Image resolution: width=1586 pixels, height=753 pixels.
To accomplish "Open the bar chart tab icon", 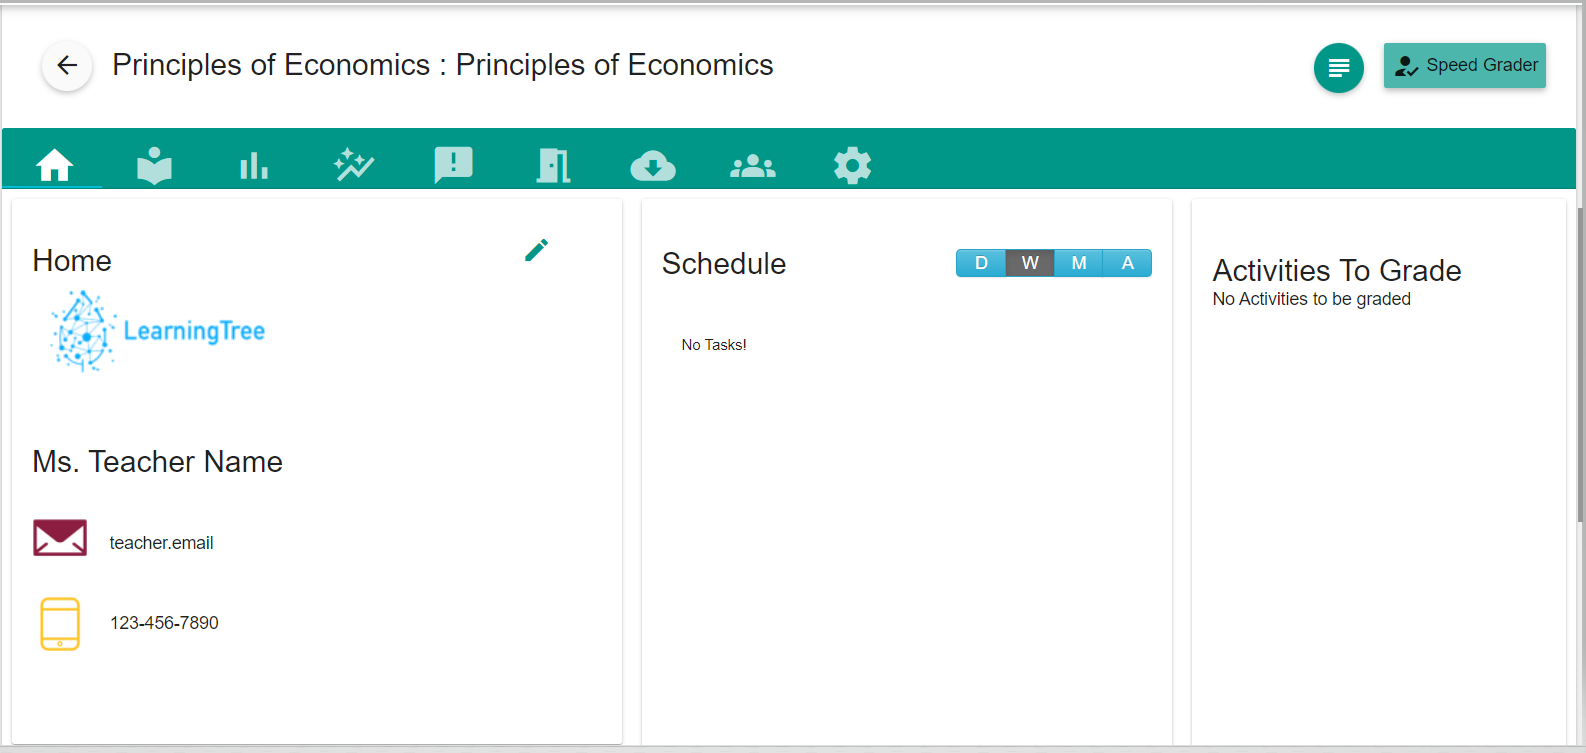I will (254, 165).
